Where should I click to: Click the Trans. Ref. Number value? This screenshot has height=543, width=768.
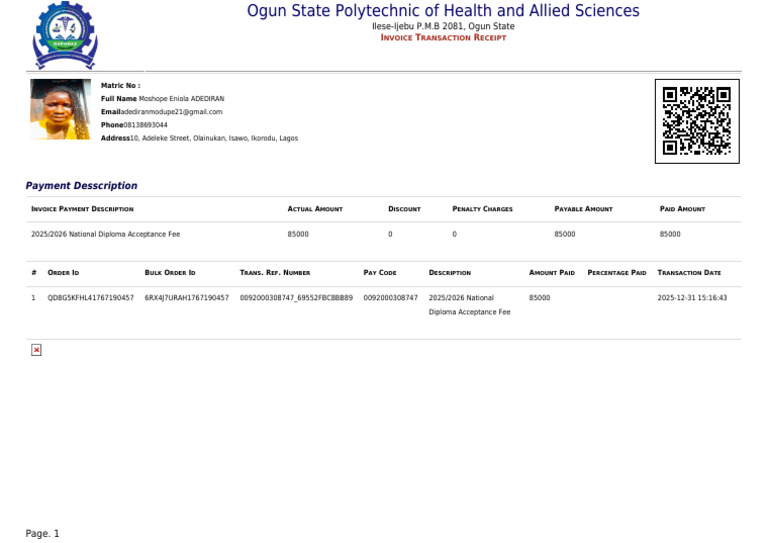(x=296, y=298)
